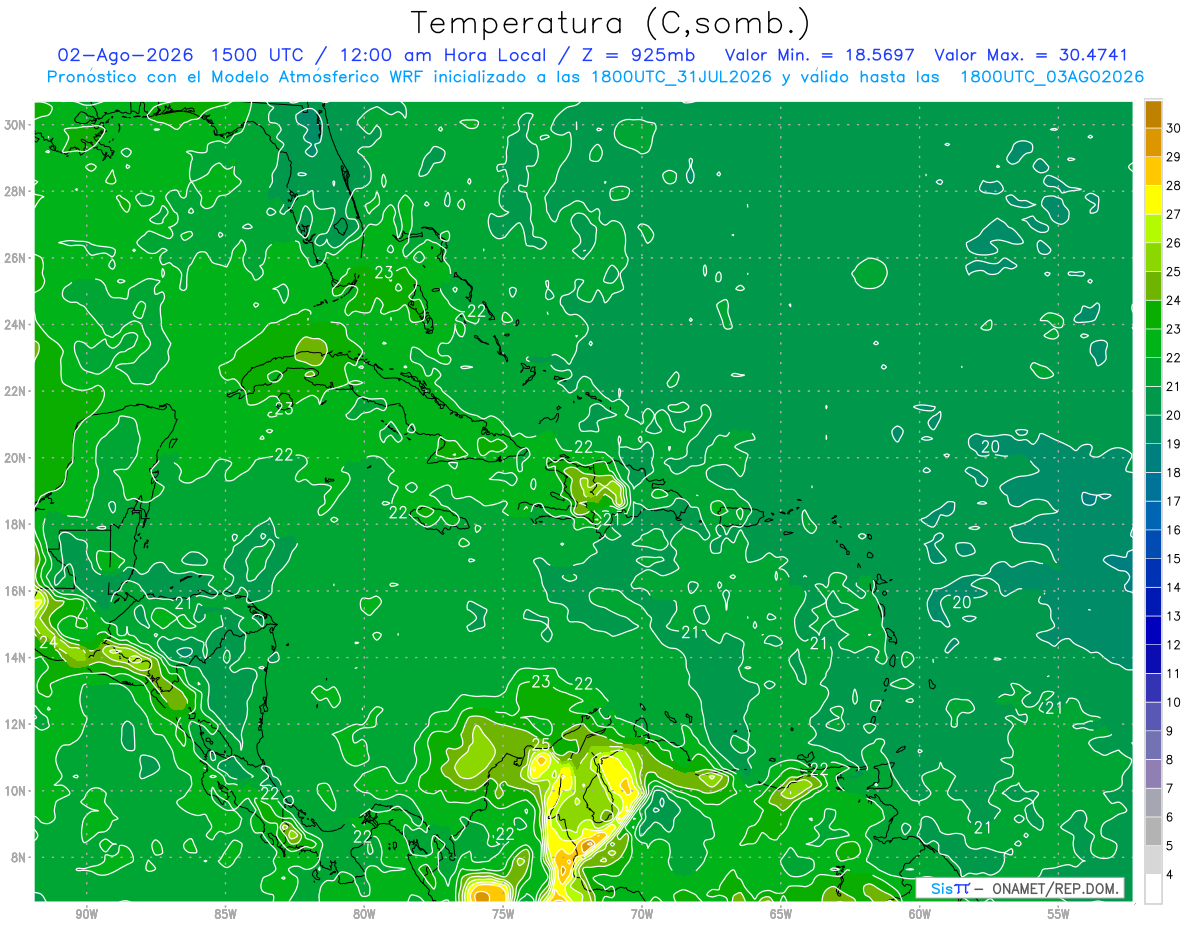Click the "8N" latitude axis label
Screen dimensions: 1200x927
[x=18, y=857]
